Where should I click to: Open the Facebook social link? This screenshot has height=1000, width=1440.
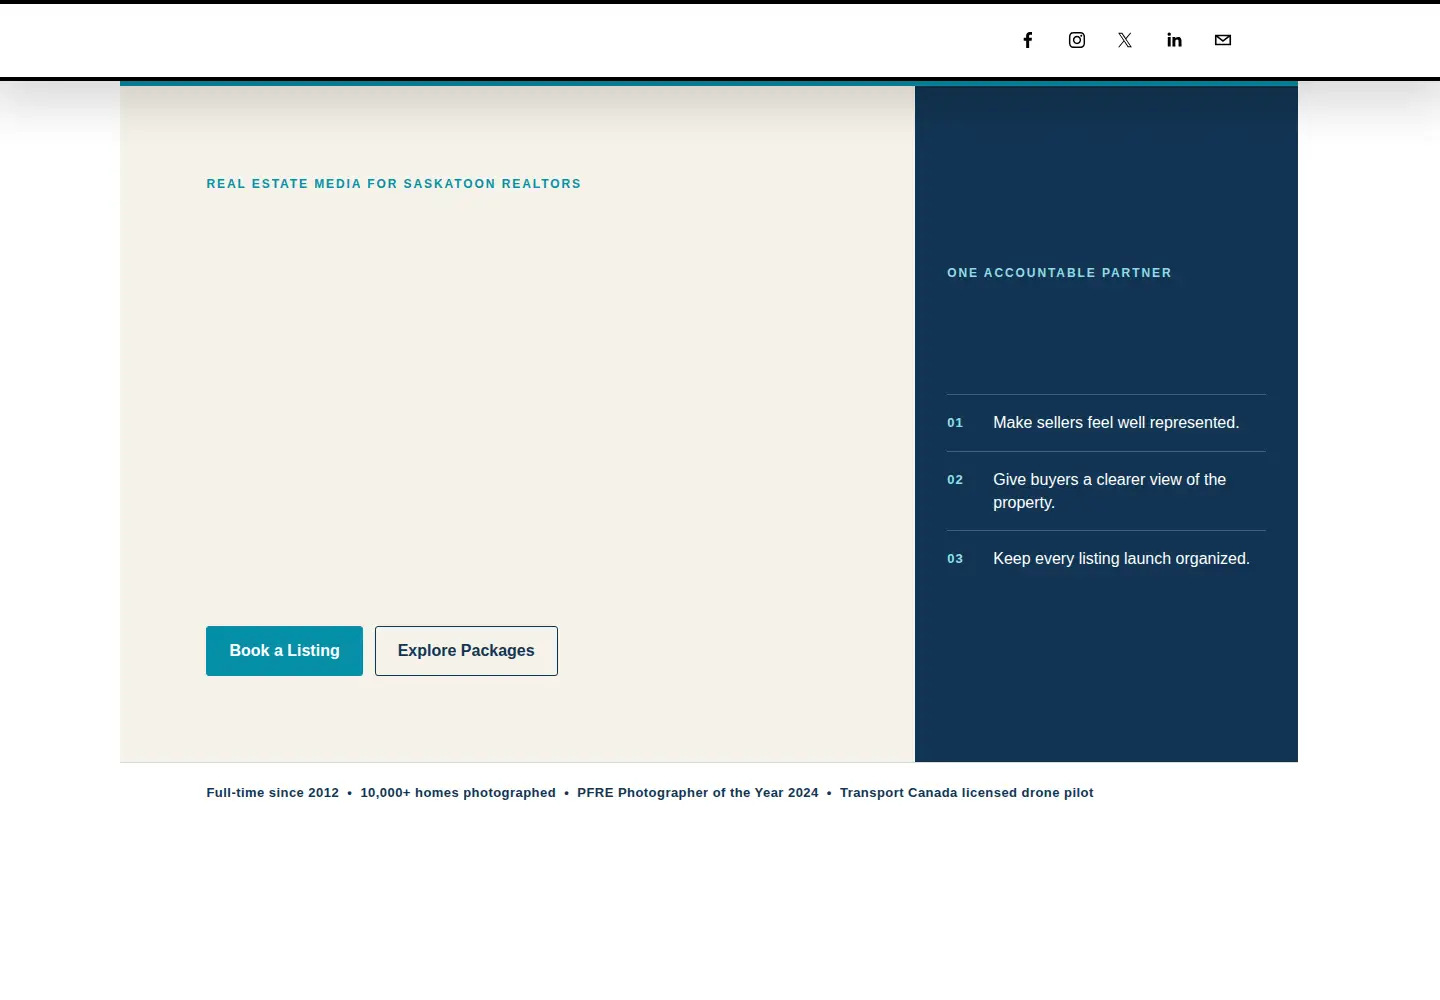tap(1027, 40)
